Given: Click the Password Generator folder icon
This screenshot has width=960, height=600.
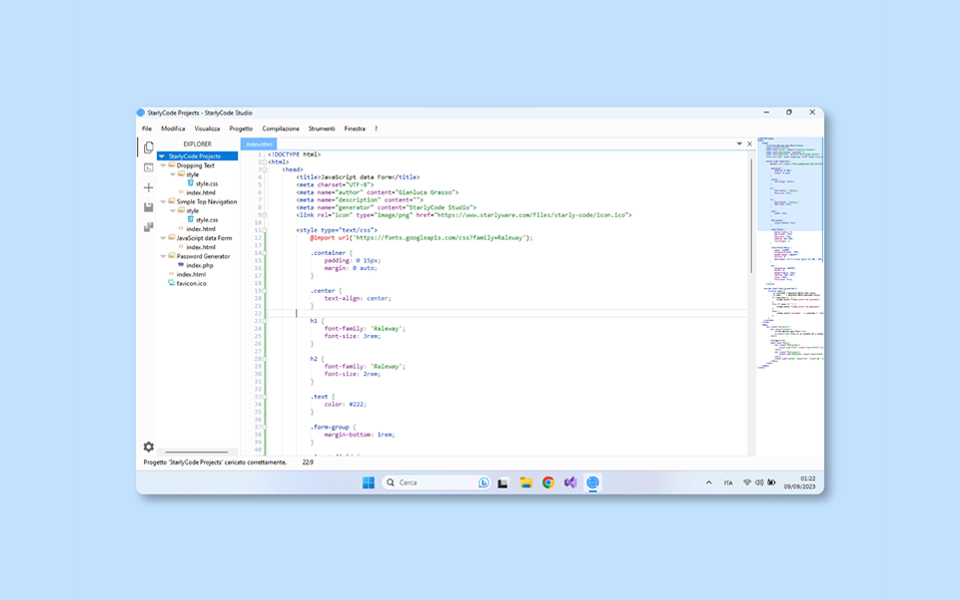Looking at the screenshot, I should [171, 256].
